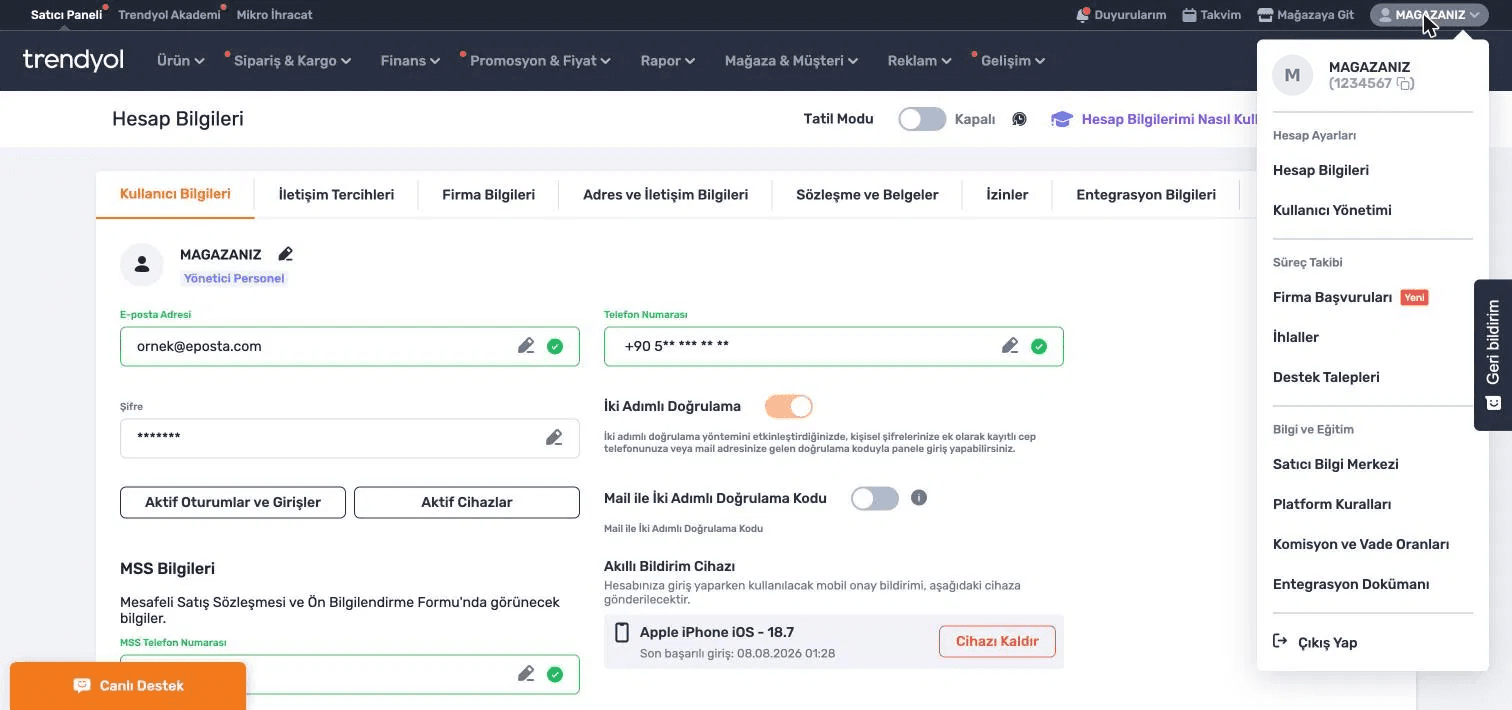This screenshot has height=710, width=1512.
Task: Expand the Ürün menu
Action: [x=181, y=60]
